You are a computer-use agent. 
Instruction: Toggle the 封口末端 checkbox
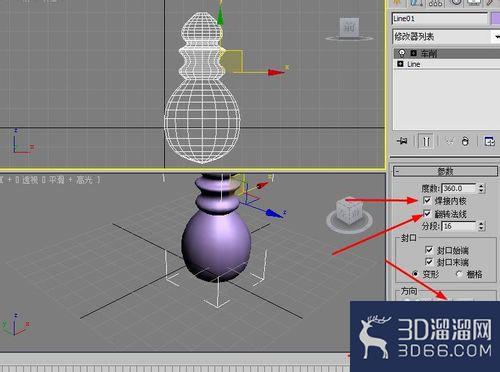(x=429, y=261)
